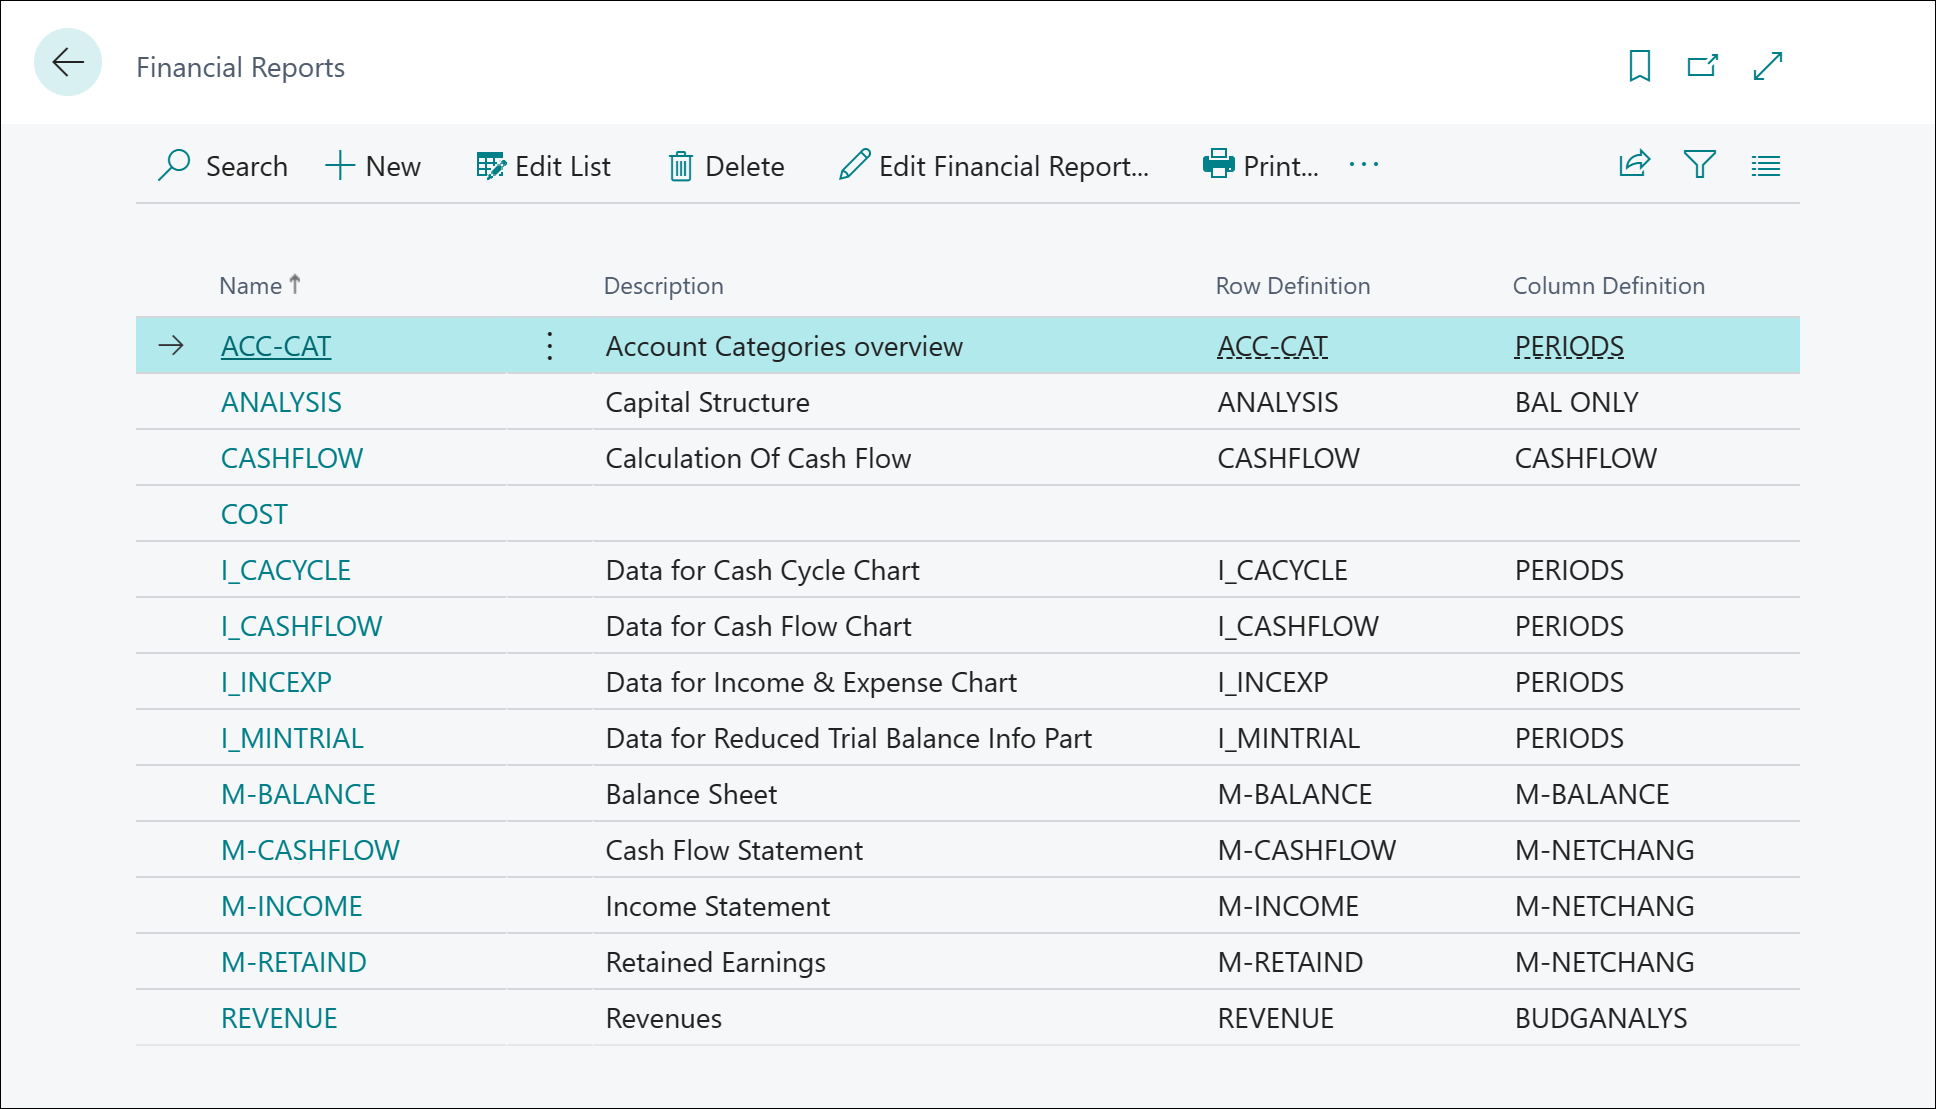Open the Search function
The height and width of the screenshot is (1109, 1936).
tap(222, 166)
